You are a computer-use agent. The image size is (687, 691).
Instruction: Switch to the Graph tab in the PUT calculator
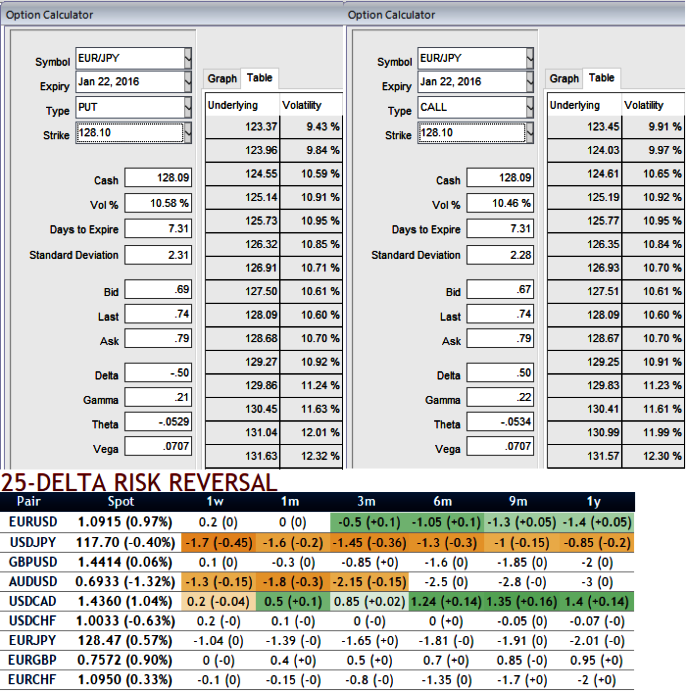pos(222,79)
